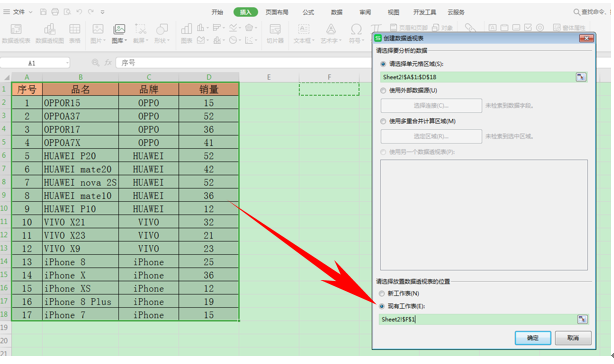Click the undo icon
Image resolution: width=614 pixels, height=364 pixels.
[79, 12]
